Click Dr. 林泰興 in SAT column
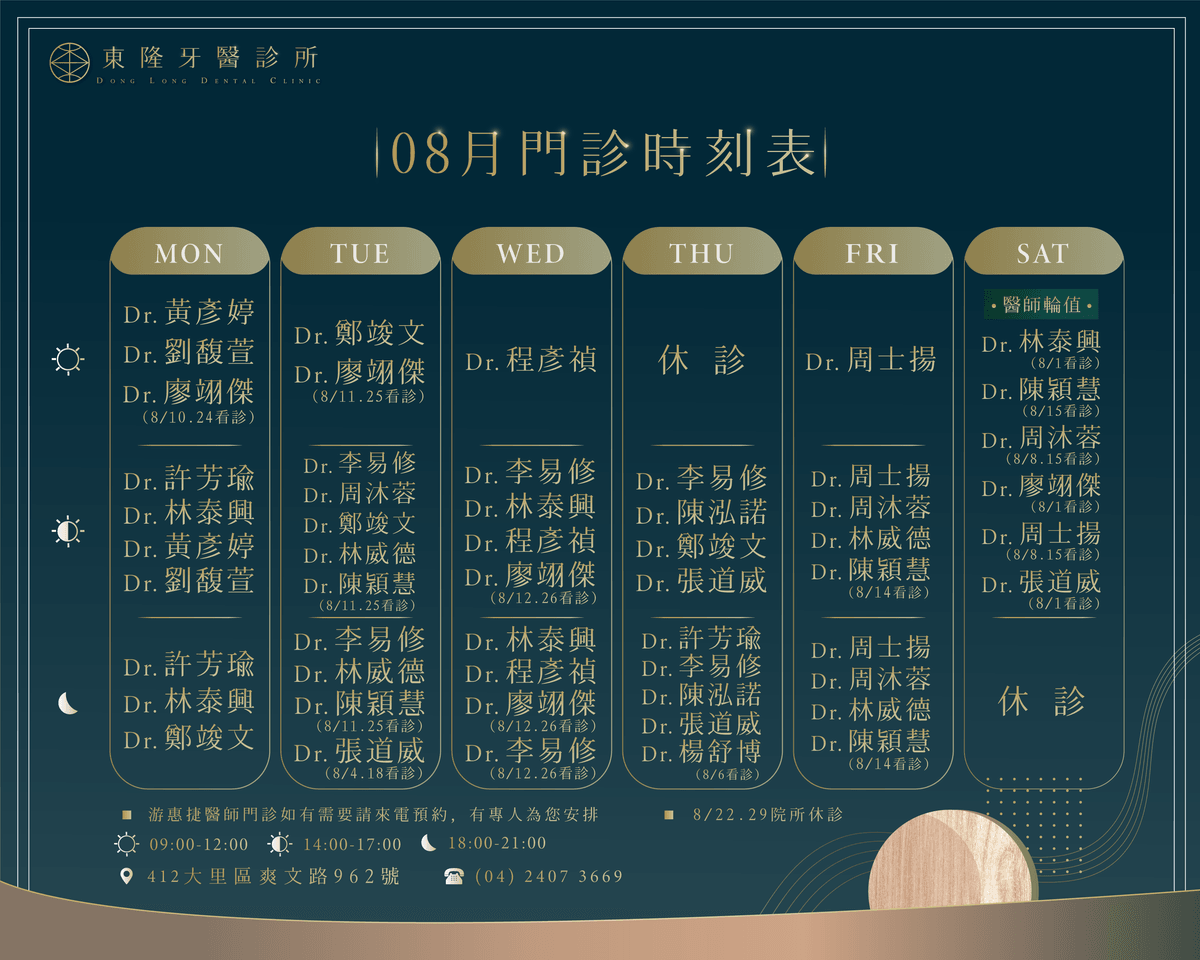The width and height of the screenshot is (1200, 960). [1042, 342]
